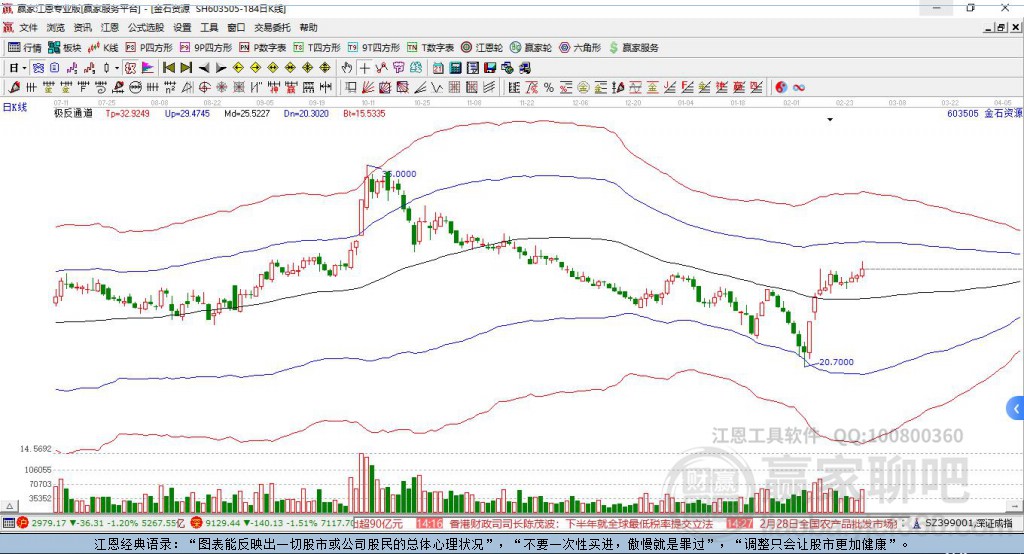
Task: Jump to first bar with green skip-back icon
Action: (168, 68)
